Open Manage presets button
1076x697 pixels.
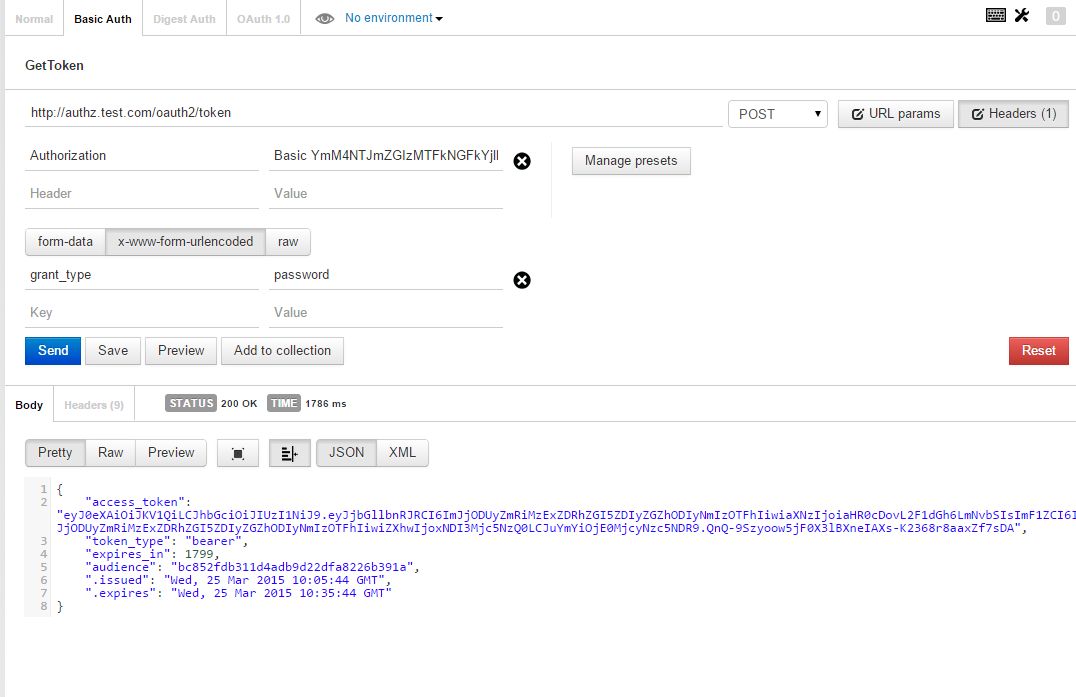point(630,160)
